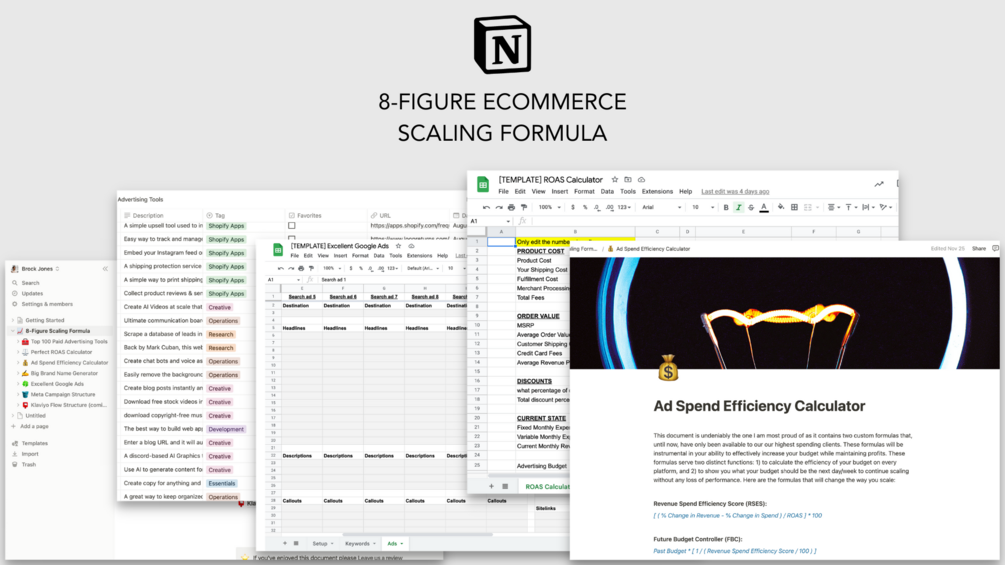Screen dimensions: 1005x565
Task: Open Ad Spend Efficiency Calculator breadcrumb
Action: (649, 249)
